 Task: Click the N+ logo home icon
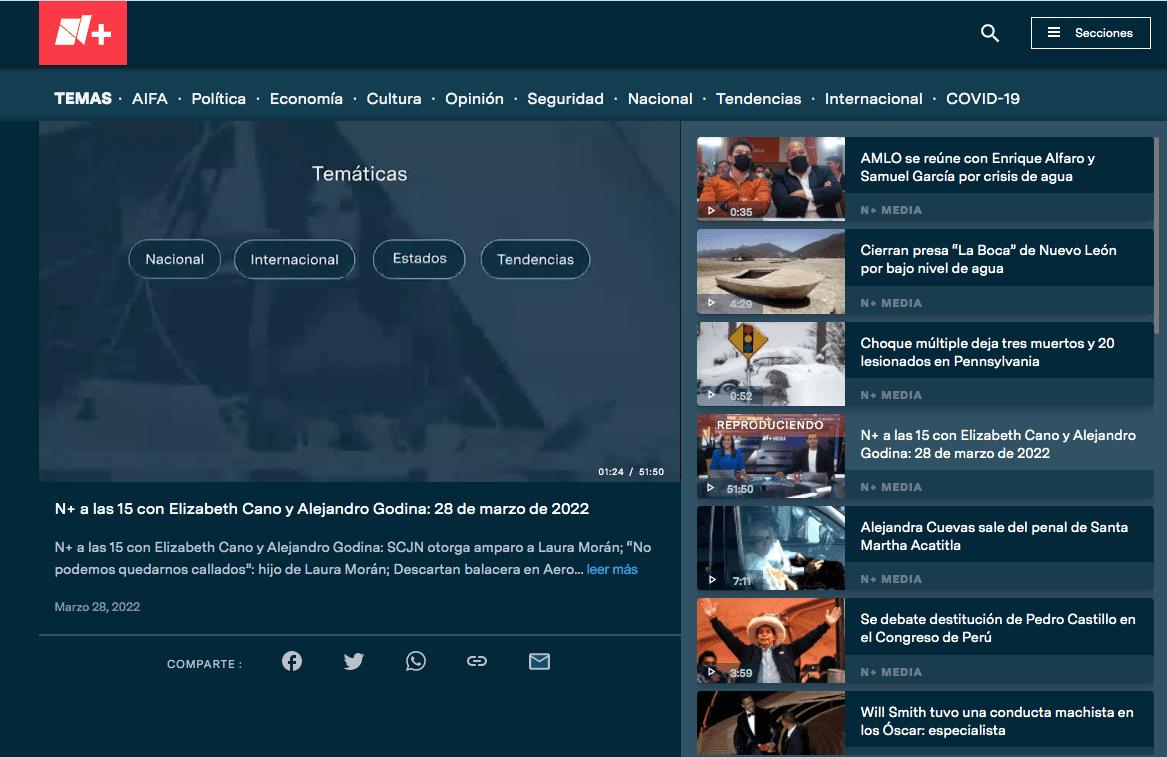(83, 33)
